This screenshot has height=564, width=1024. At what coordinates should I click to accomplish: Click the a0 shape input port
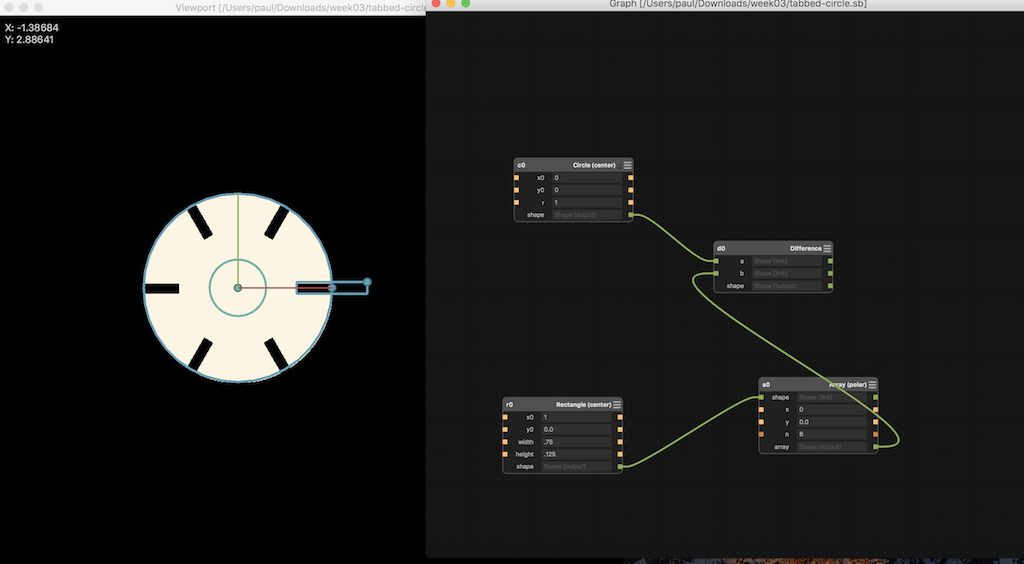[761, 397]
